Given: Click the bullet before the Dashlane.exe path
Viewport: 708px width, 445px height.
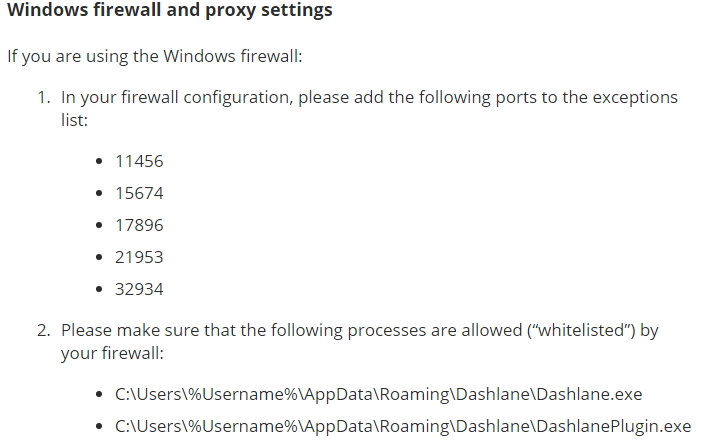Looking at the screenshot, I should click(99, 394).
